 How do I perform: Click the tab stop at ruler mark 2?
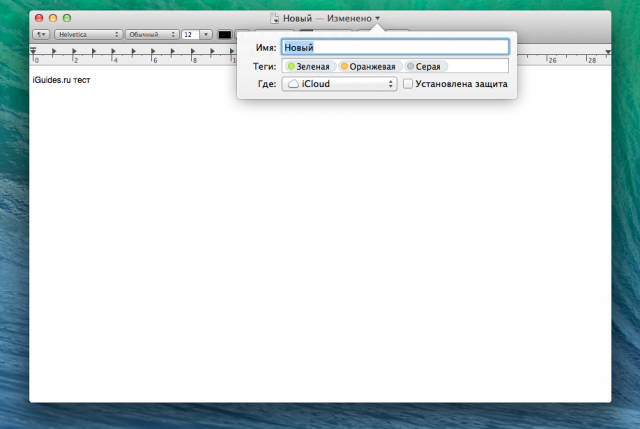[74, 51]
